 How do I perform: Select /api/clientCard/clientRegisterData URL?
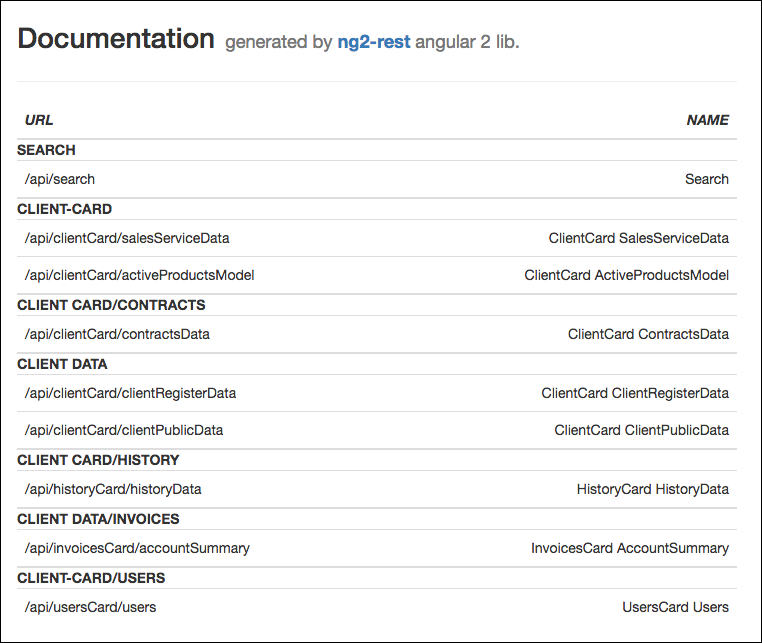pyautogui.click(x=130, y=393)
